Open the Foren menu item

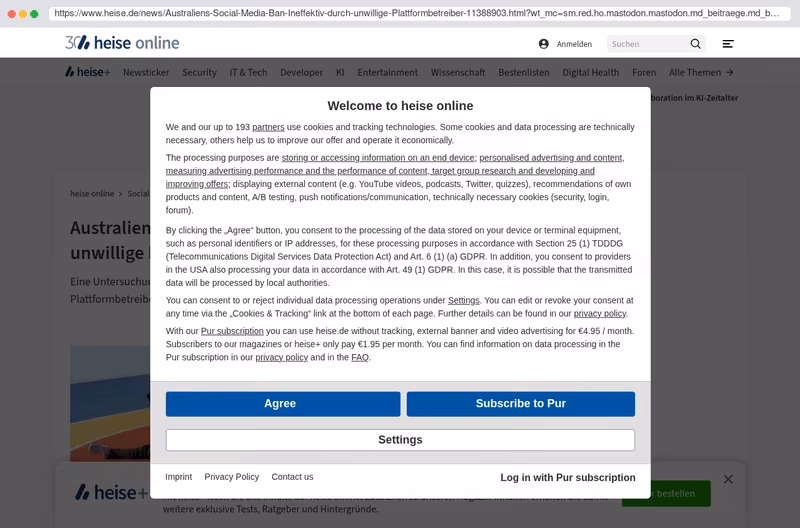pyautogui.click(x=644, y=72)
